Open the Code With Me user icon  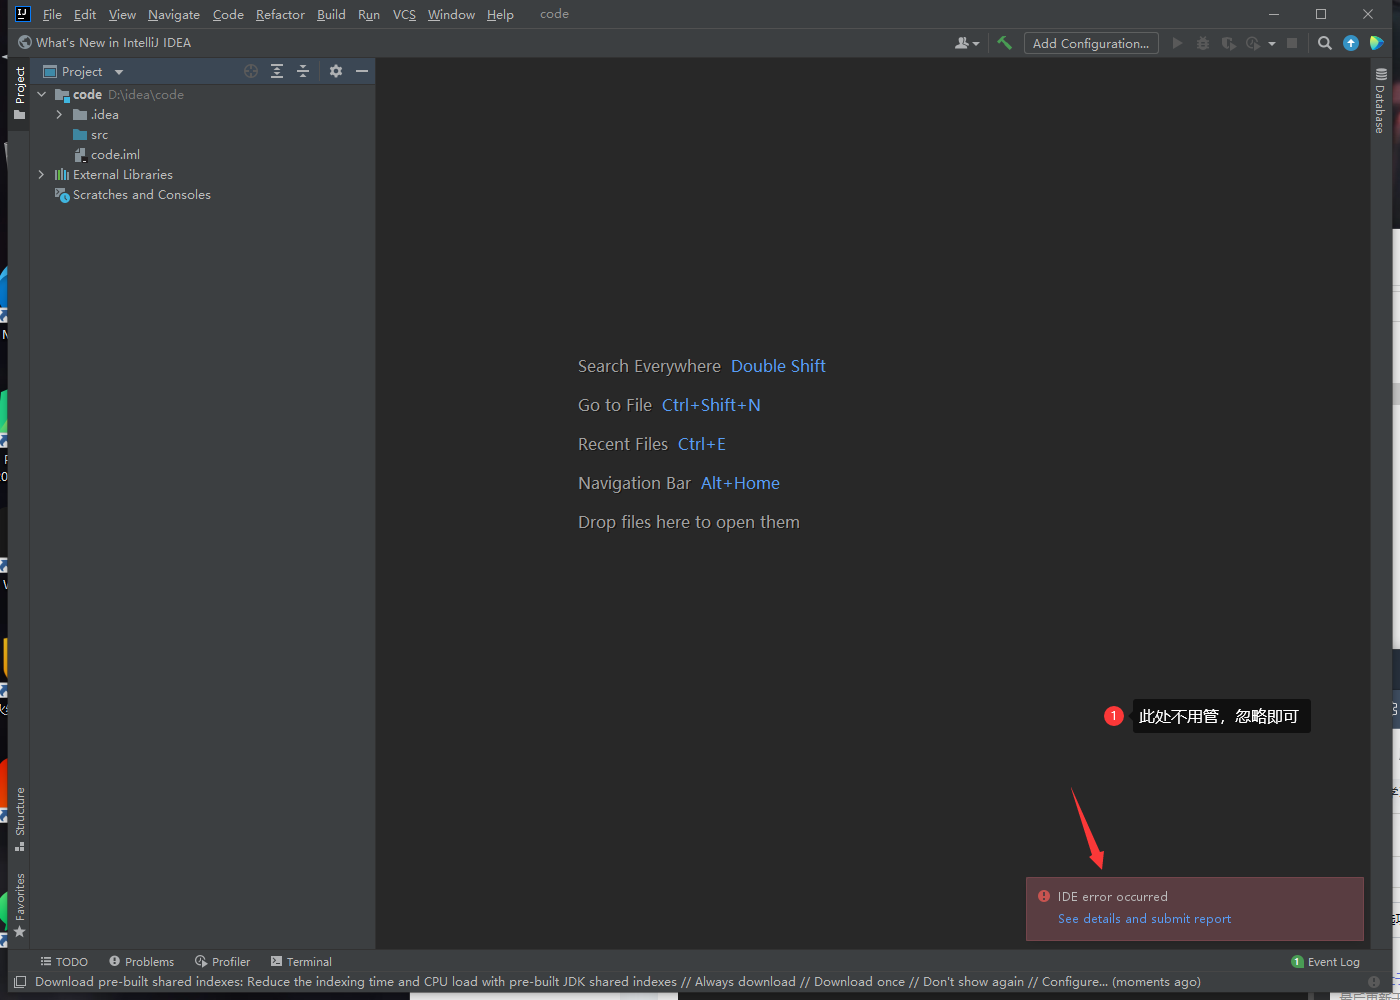(x=967, y=43)
